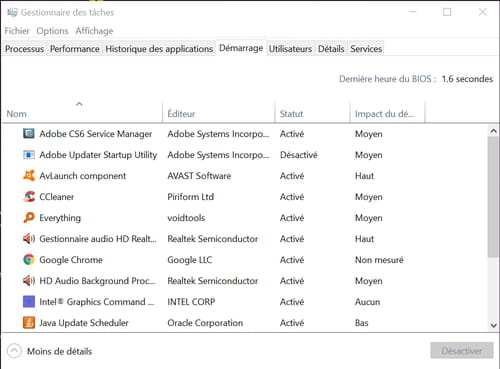Collapse view with Moins de détails chevron
This screenshot has width=500, height=369.
pyautogui.click(x=14, y=351)
